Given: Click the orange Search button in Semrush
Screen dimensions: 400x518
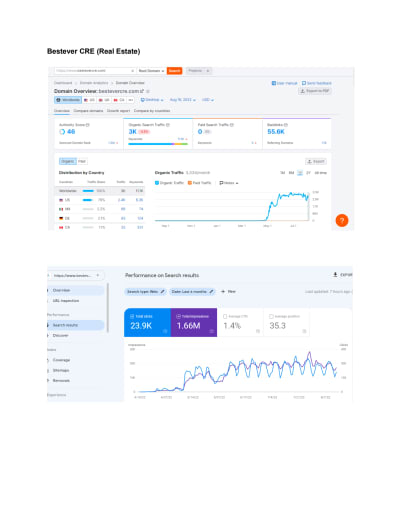Looking at the screenshot, I should [x=174, y=71].
